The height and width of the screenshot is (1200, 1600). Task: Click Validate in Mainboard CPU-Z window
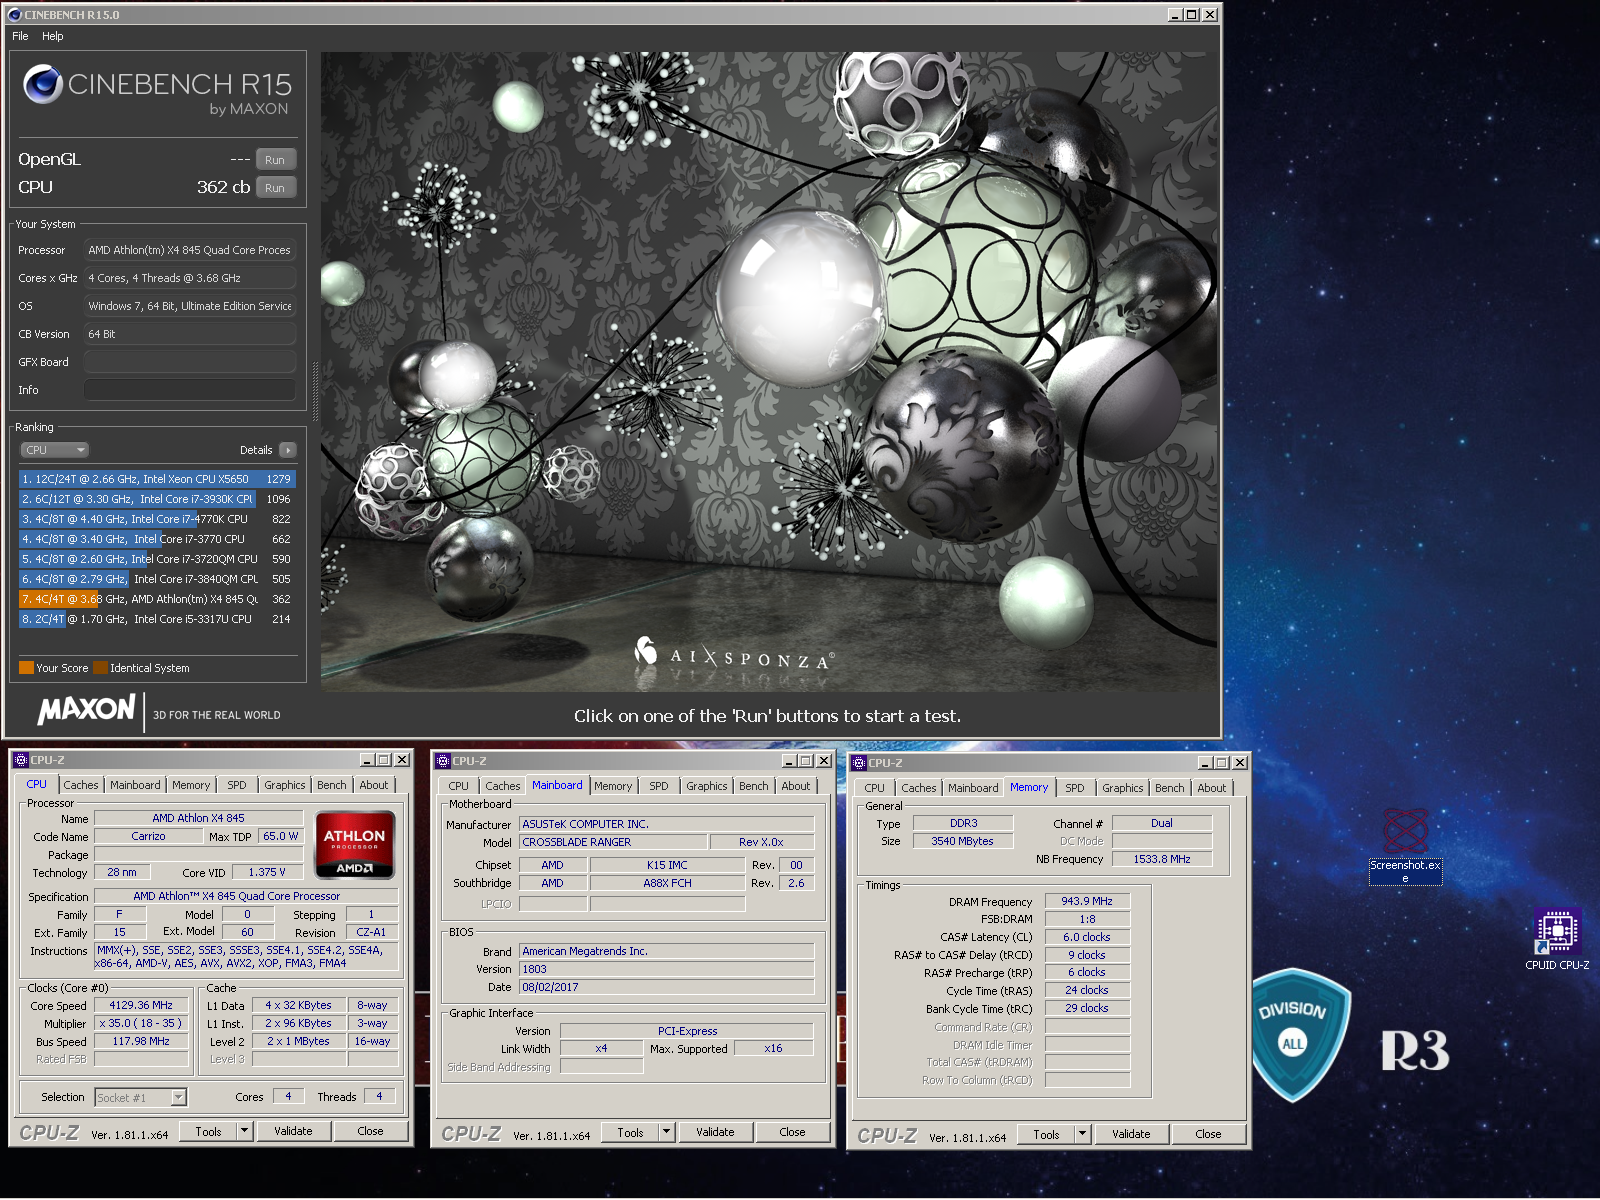pos(715,1132)
